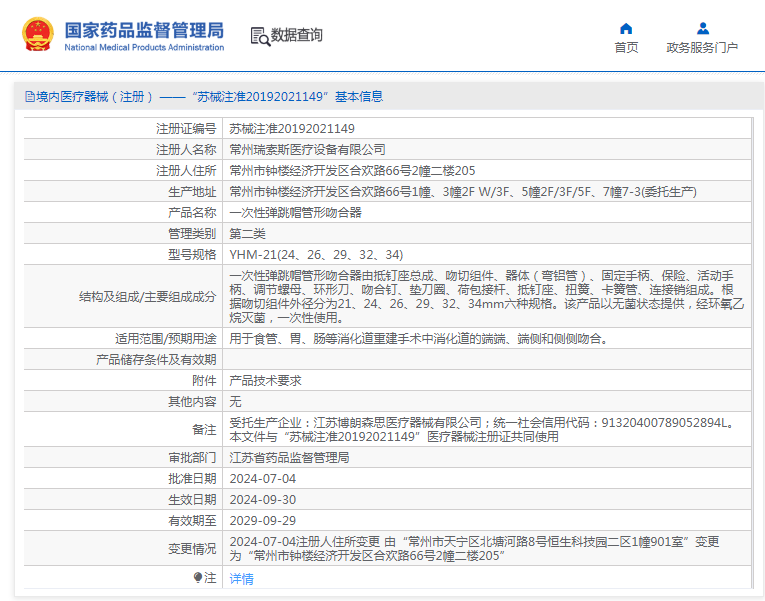This screenshot has height=601, width=765.
Task: Click the 首页 home icon
Action: click(x=626, y=29)
